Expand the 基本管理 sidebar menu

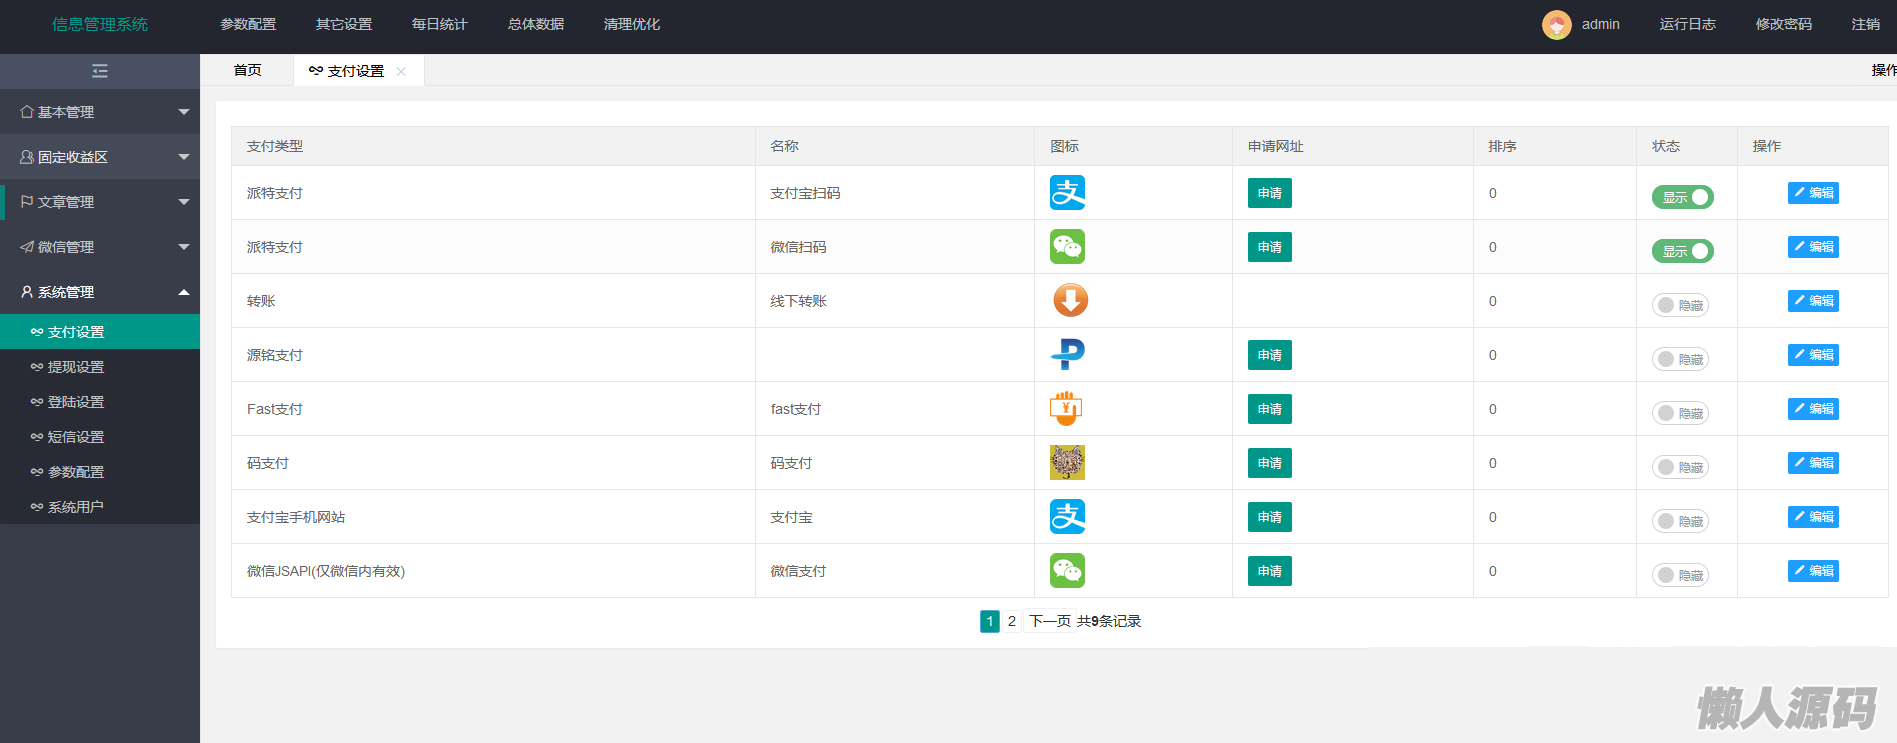click(100, 112)
